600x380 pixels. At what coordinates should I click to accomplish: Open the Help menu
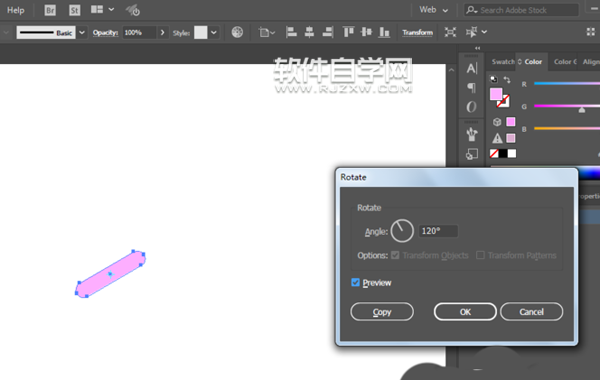tap(16, 10)
